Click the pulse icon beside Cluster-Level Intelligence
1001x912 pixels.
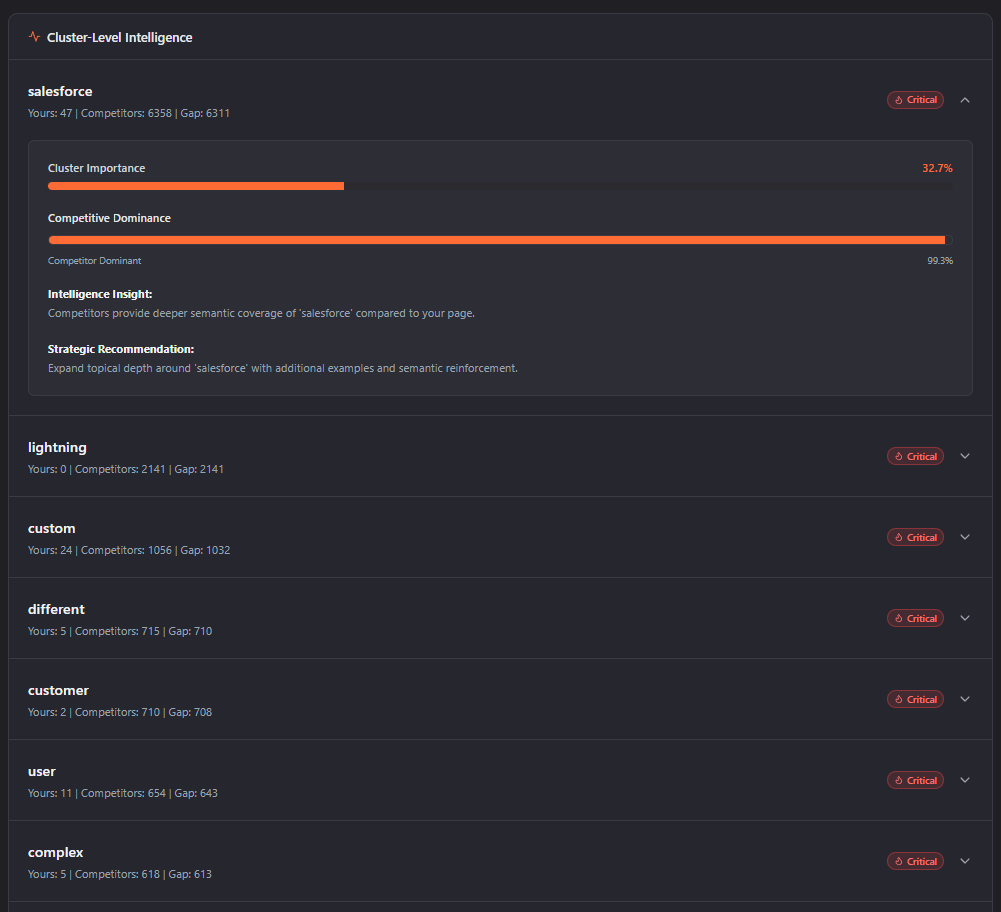point(35,37)
